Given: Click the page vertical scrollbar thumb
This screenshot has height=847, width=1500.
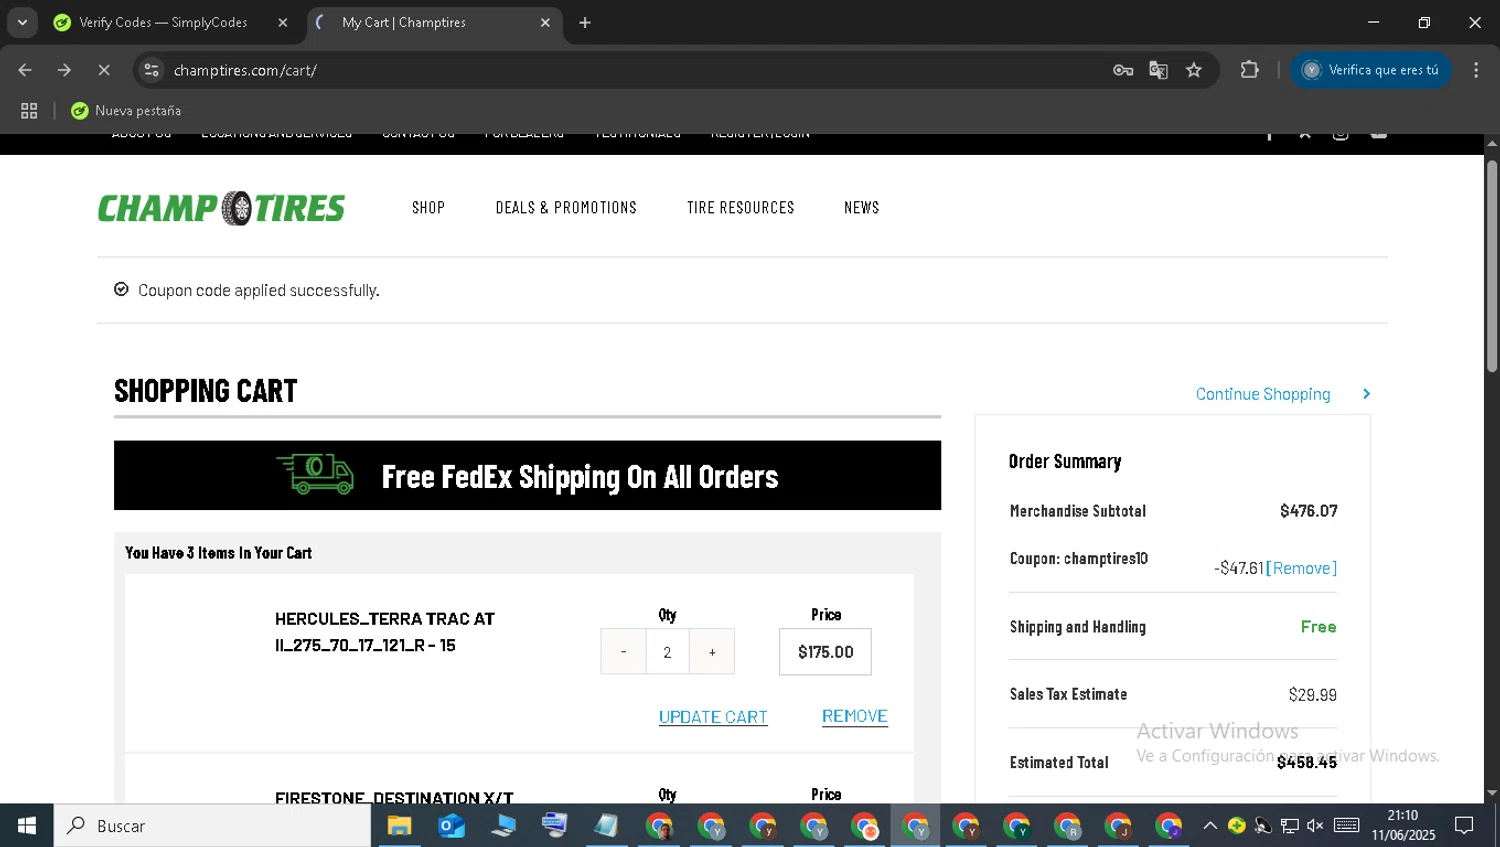Looking at the screenshot, I should (x=1492, y=265).
